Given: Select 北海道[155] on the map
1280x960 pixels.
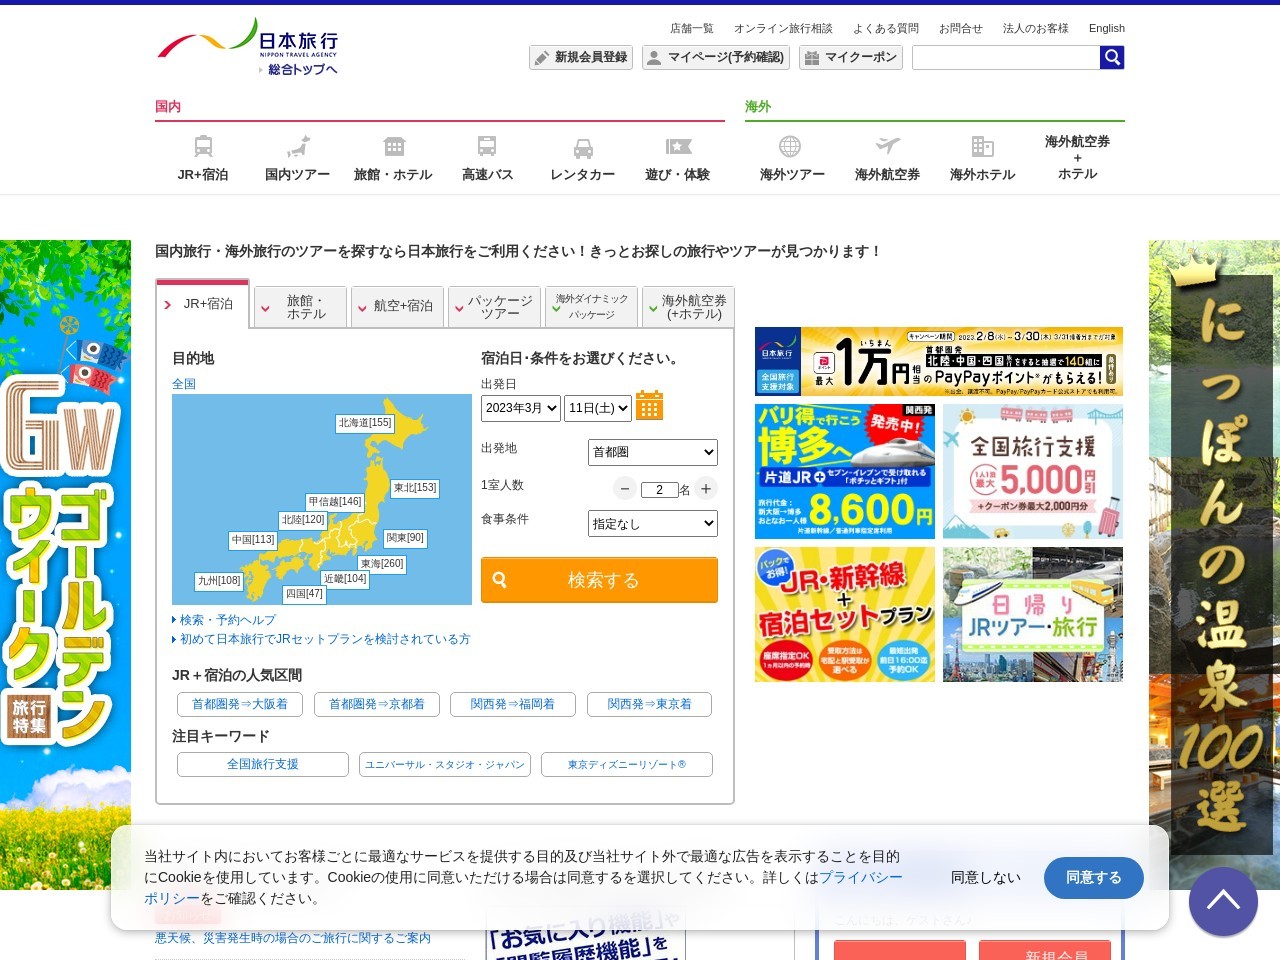Looking at the screenshot, I should coord(365,423).
